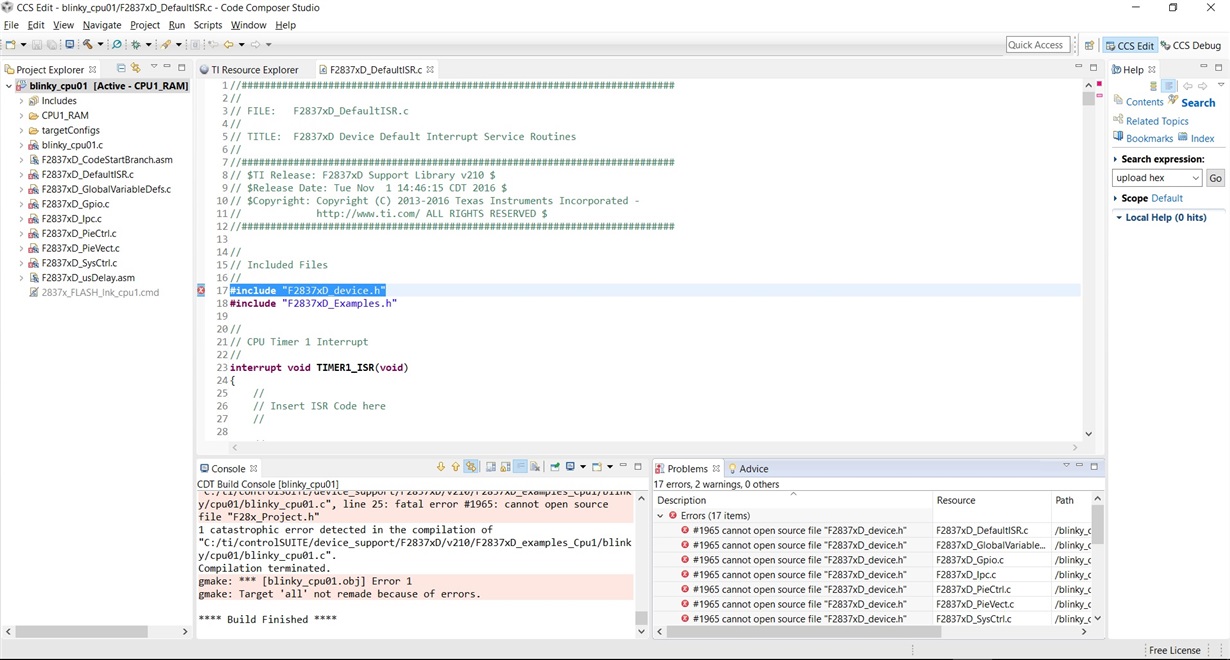This screenshot has width=1230, height=660.
Task: Open the Scripts menu
Action: pyautogui.click(x=208, y=25)
